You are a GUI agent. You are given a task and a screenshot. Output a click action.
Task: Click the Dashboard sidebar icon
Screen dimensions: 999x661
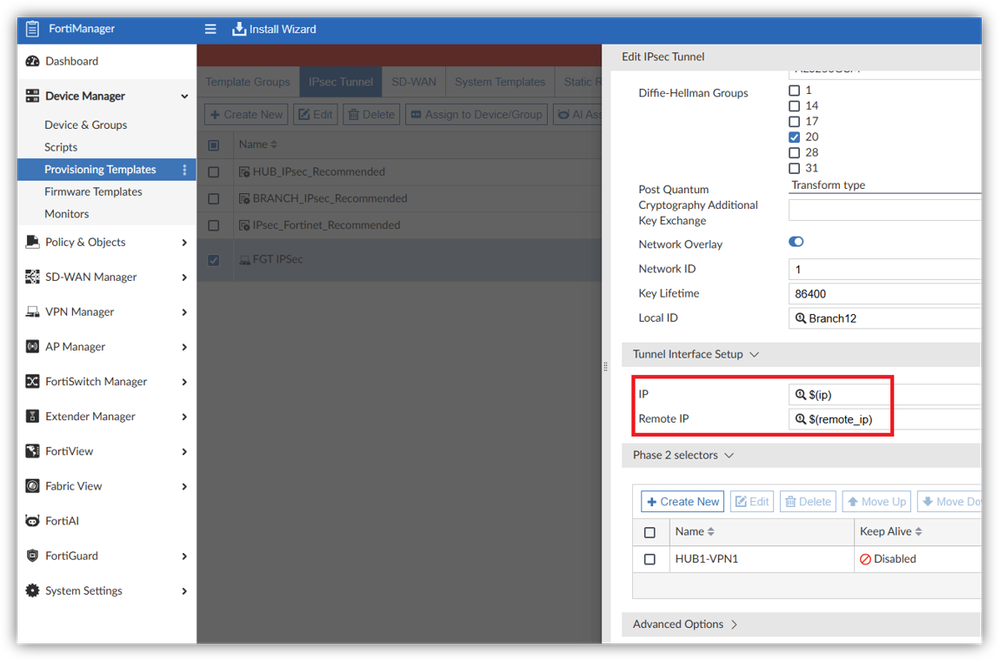coord(31,61)
